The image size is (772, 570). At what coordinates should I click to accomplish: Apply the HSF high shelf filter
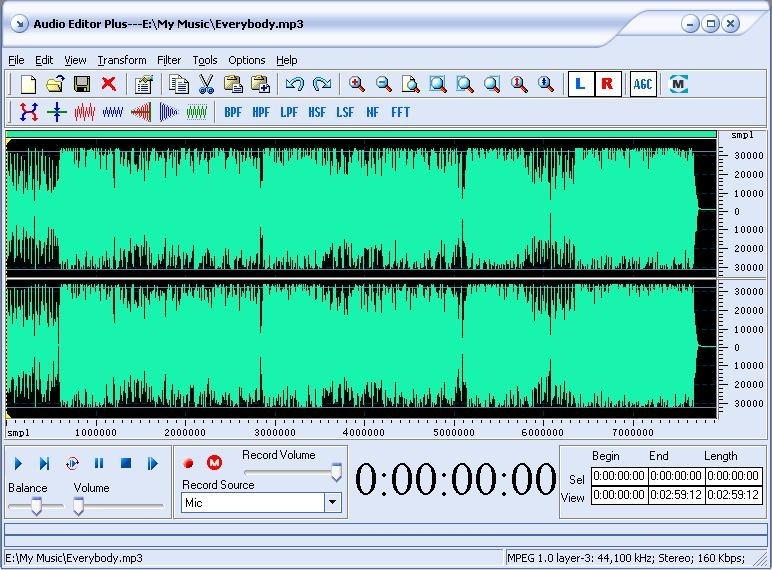point(317,112)
